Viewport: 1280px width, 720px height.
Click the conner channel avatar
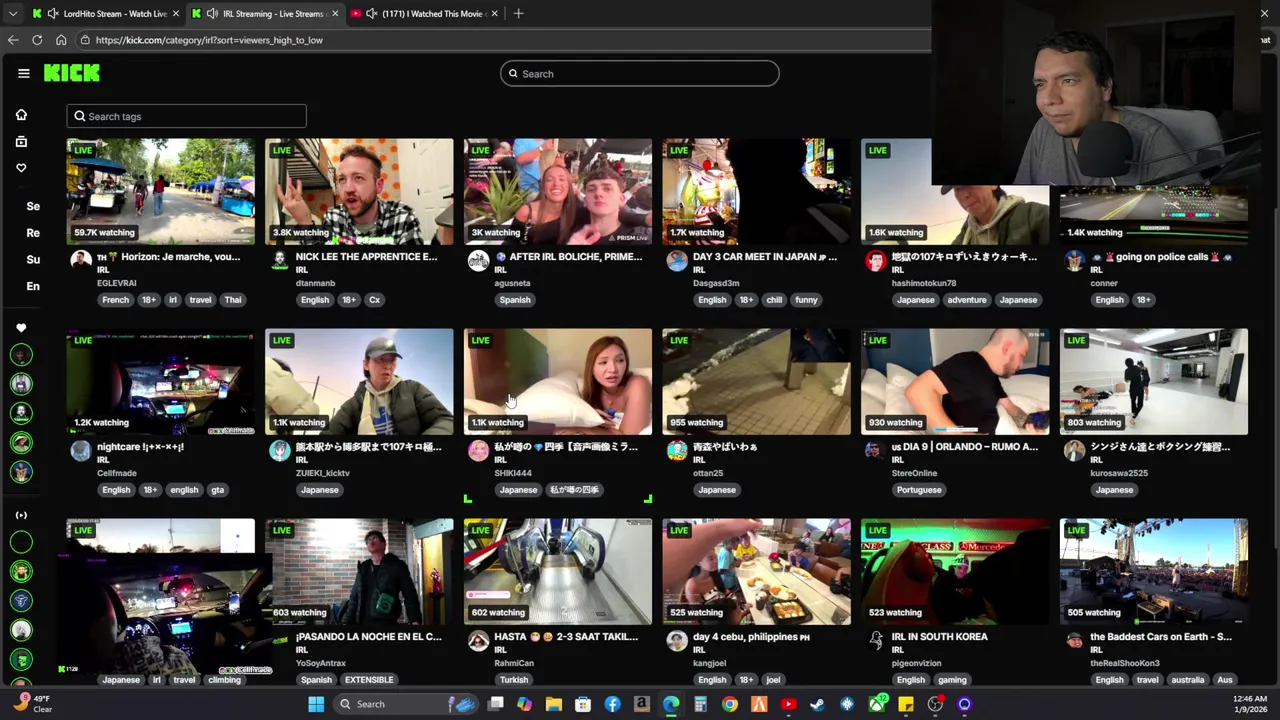tap(1074, 261)
